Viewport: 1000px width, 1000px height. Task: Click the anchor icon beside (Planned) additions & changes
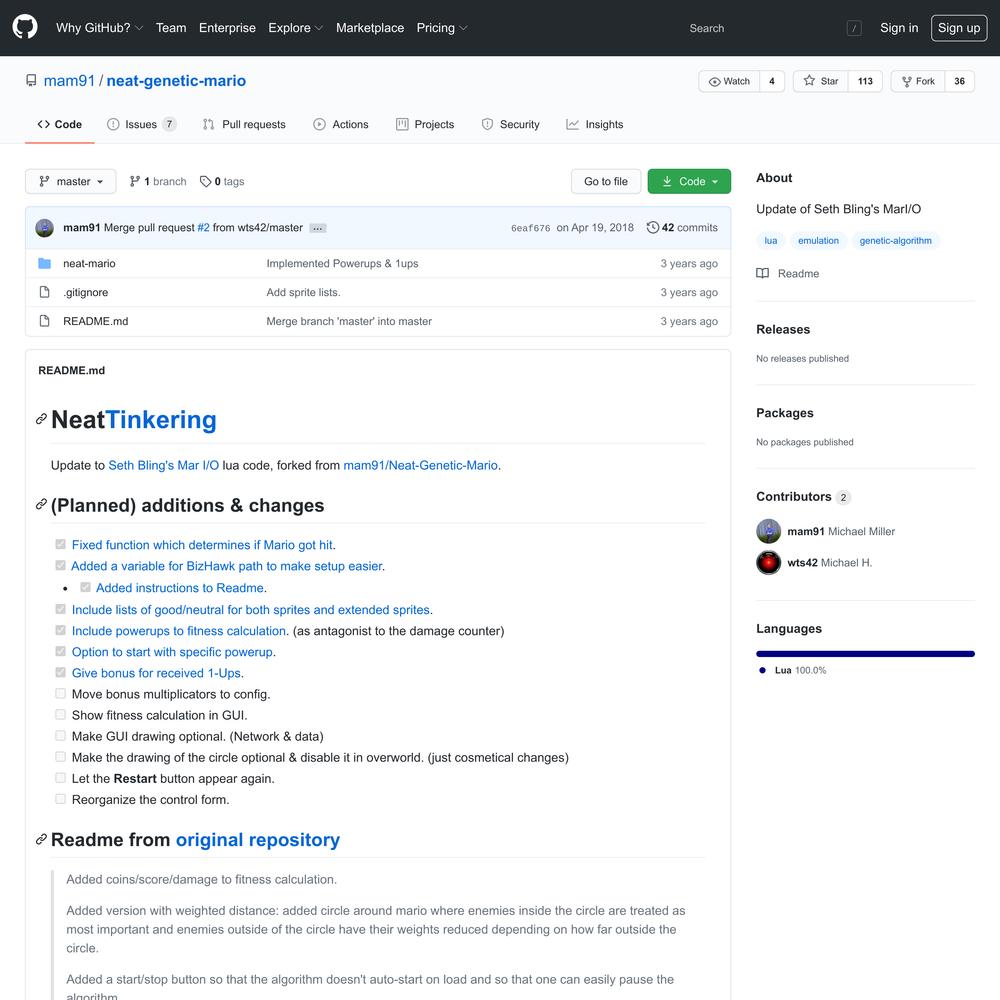[x=41, y=504]
